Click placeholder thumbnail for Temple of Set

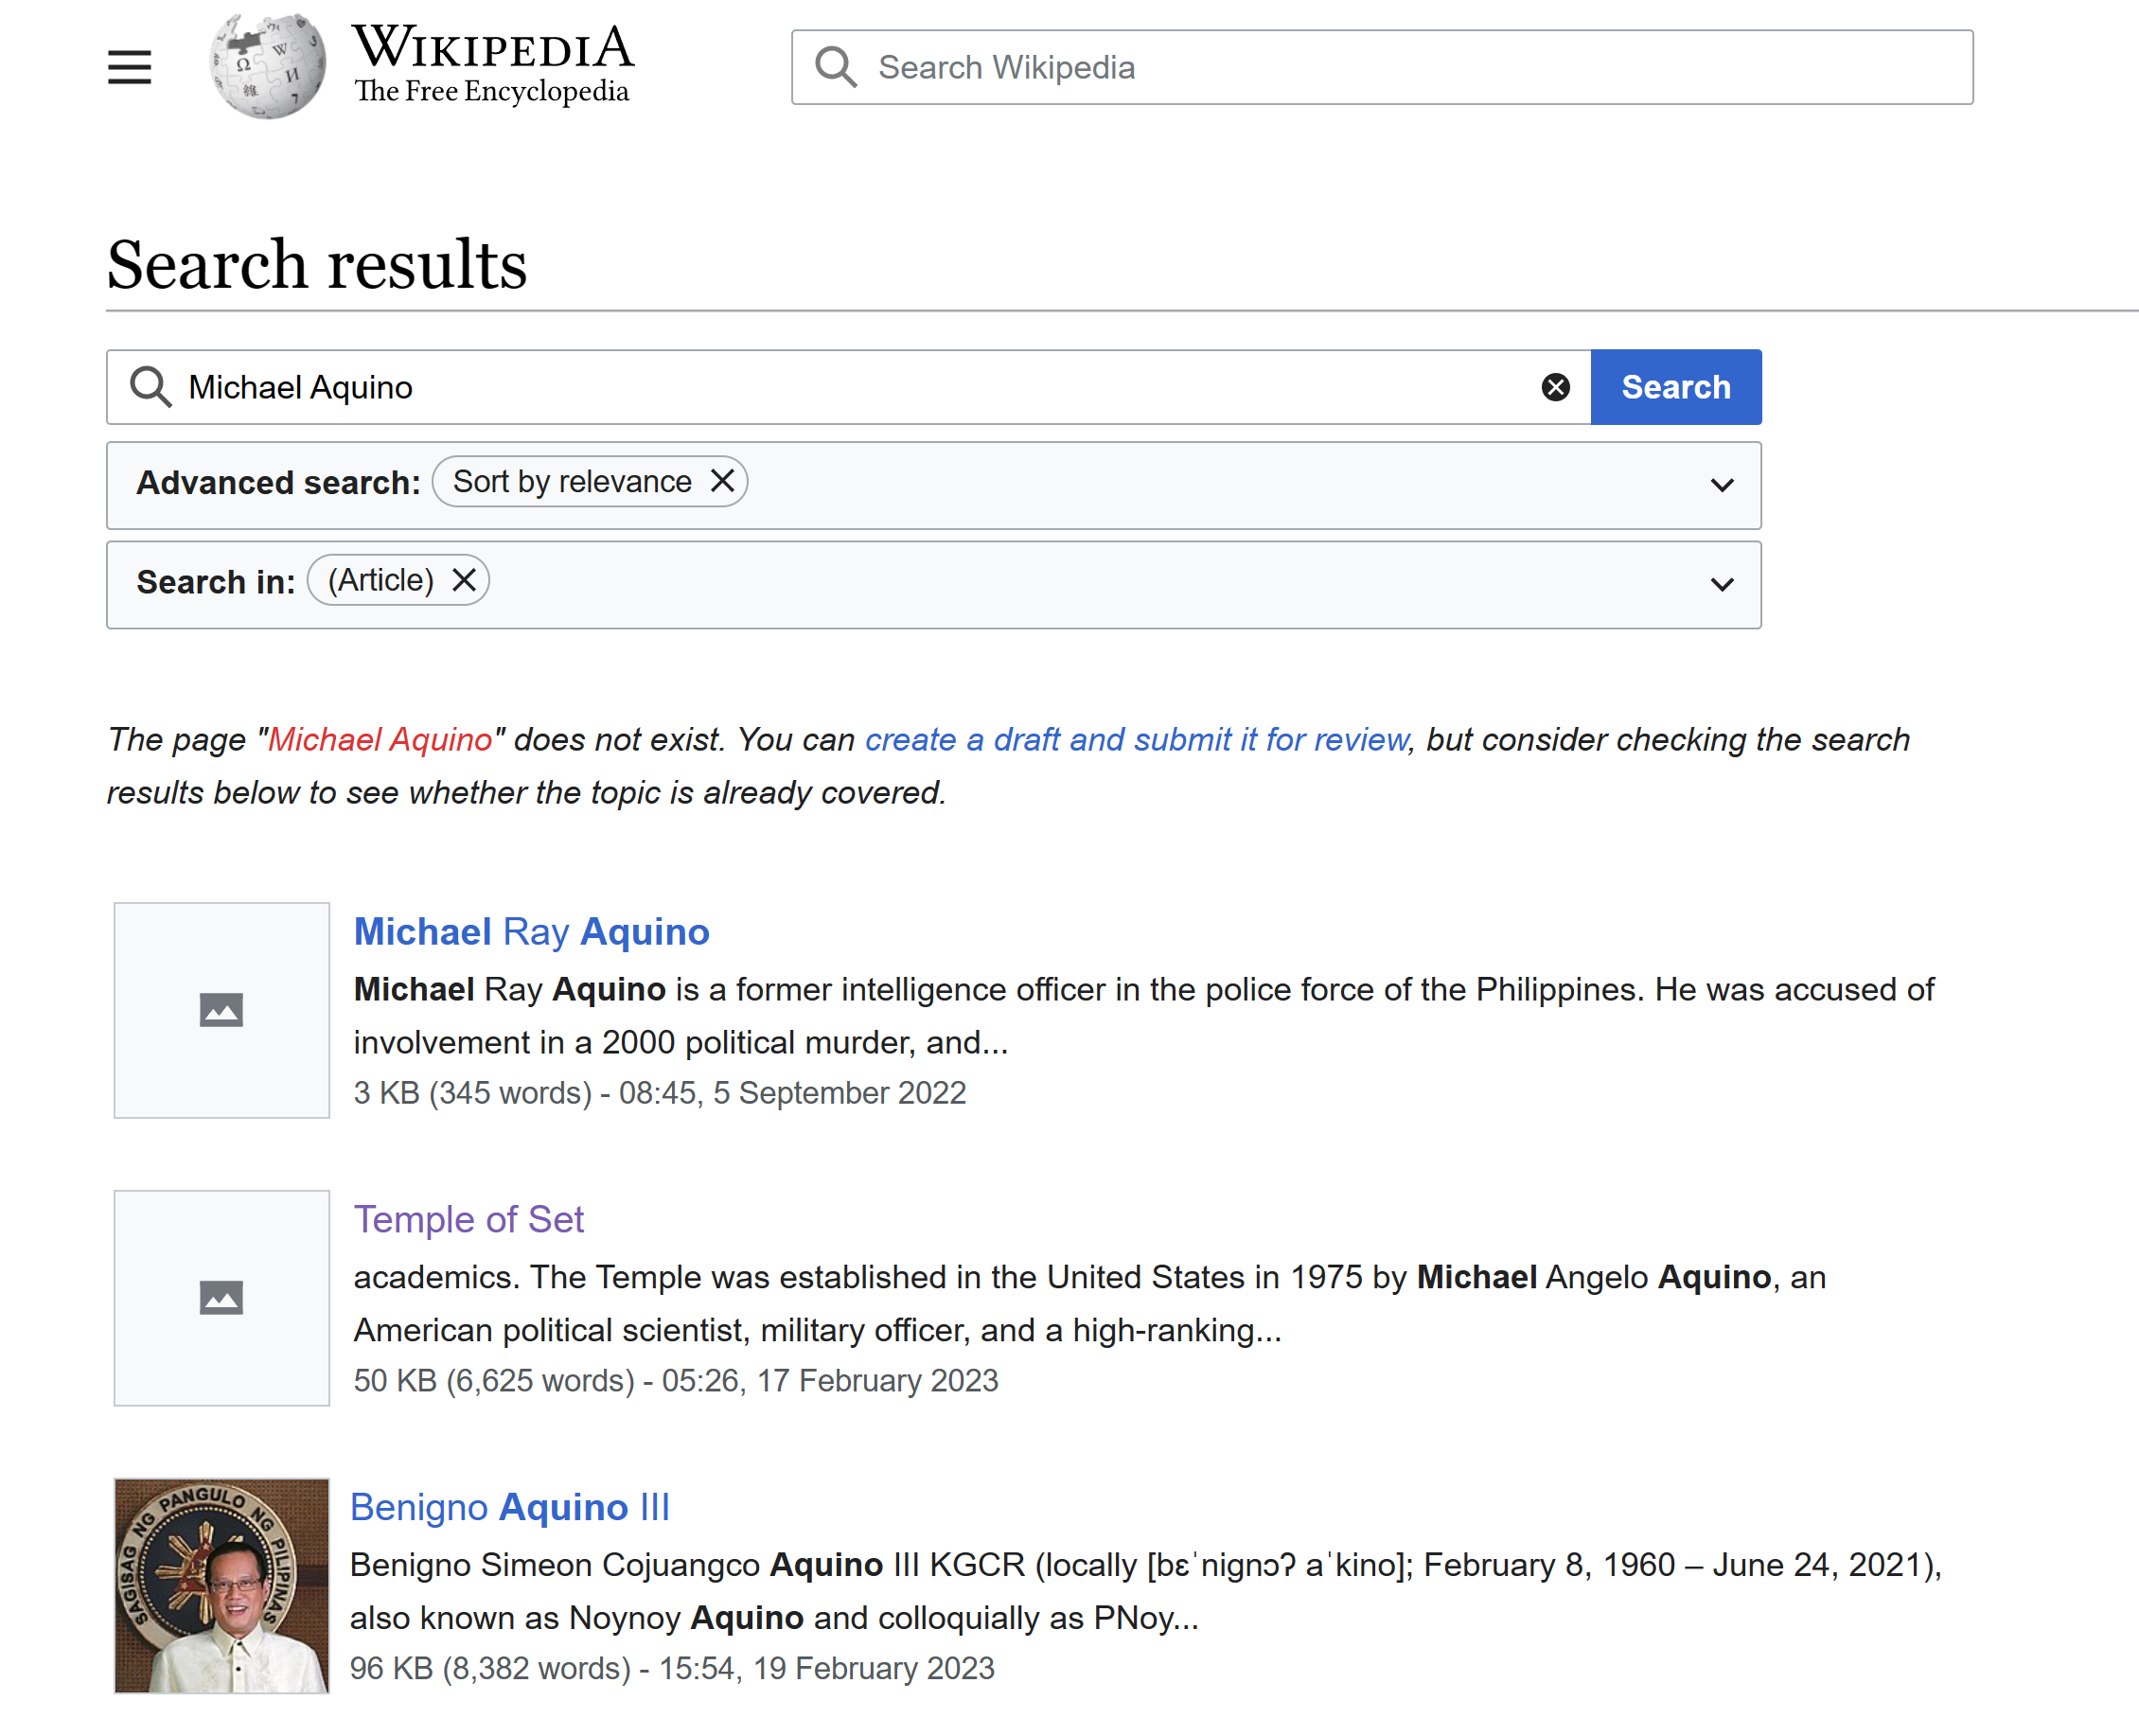pyautogui.click(x=222, y=1298)
